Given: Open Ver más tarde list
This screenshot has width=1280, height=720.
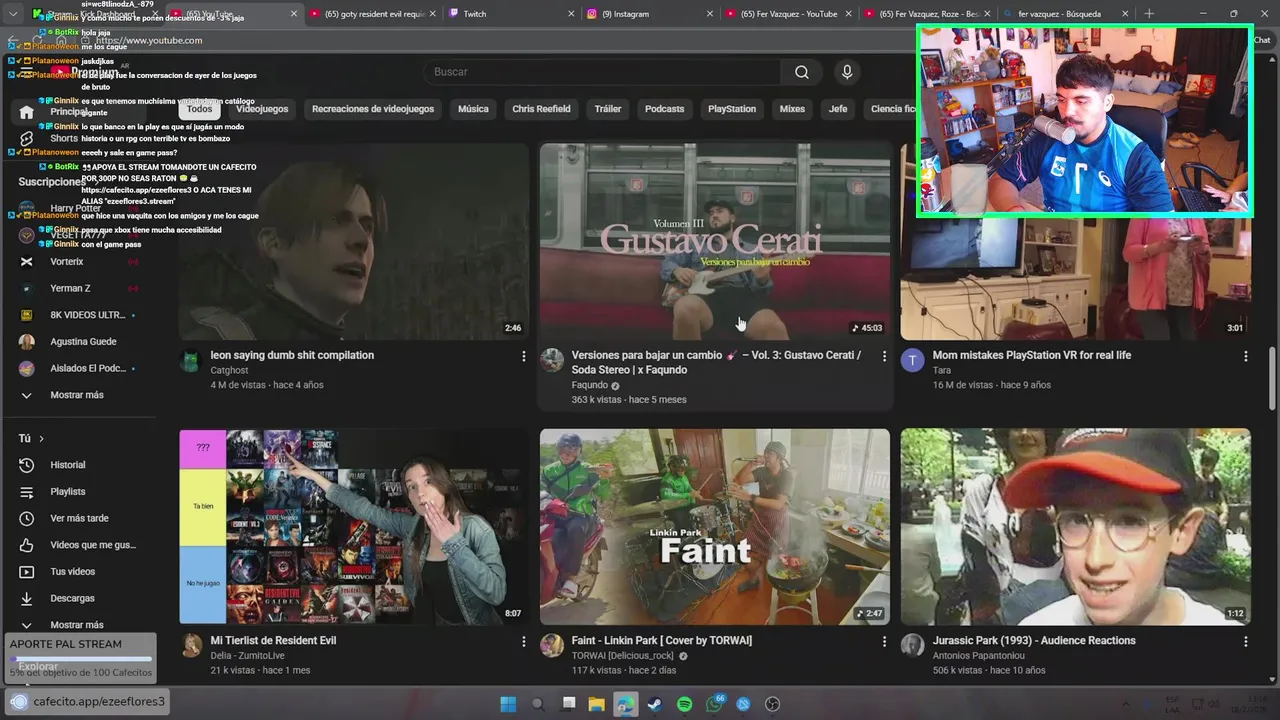Looking at the screenshot, I should (x=79, y=518).
